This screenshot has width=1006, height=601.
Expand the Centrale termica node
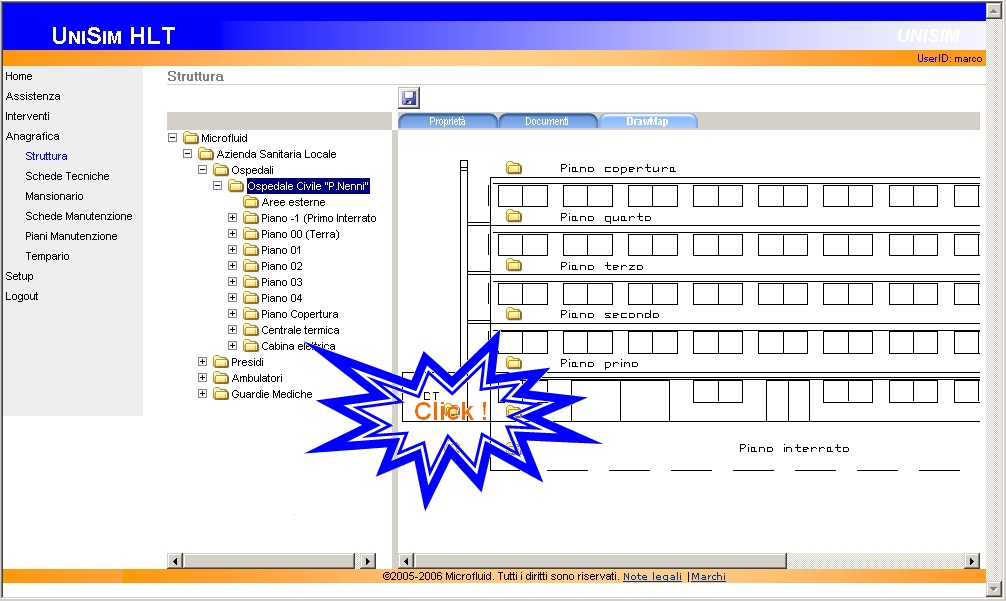232,330
